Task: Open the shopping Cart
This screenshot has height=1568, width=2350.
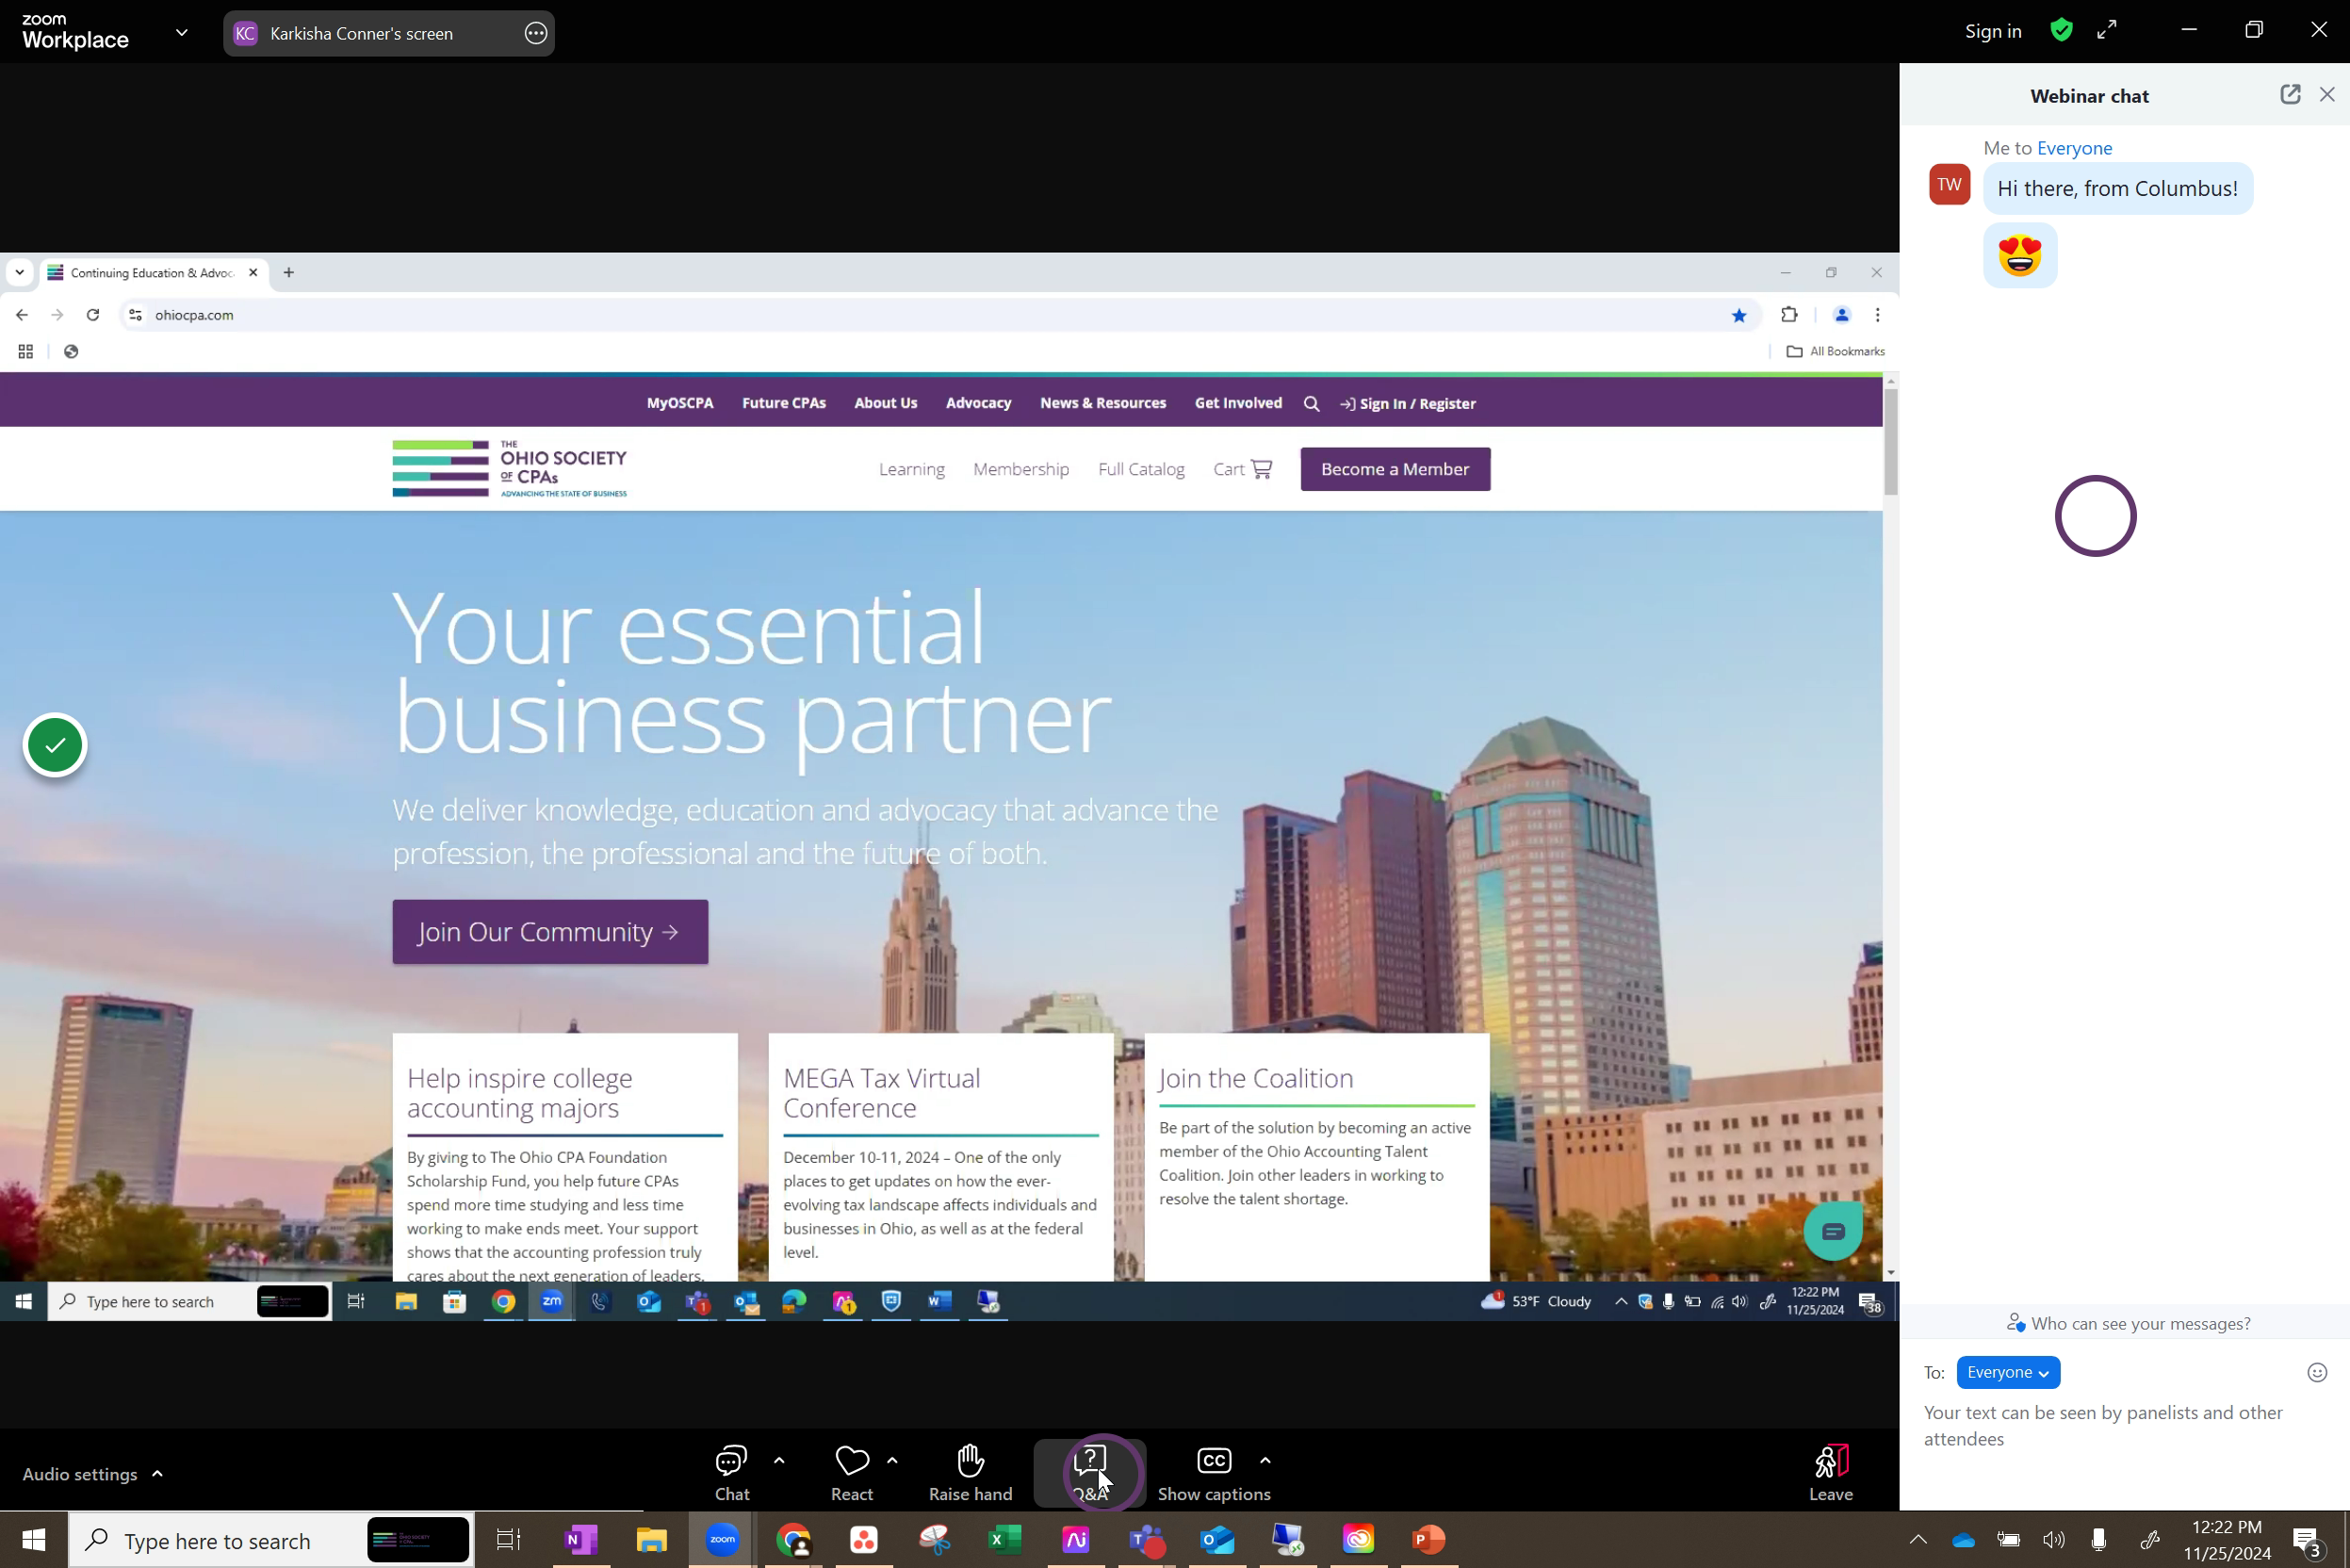Action: point(1242,469)
